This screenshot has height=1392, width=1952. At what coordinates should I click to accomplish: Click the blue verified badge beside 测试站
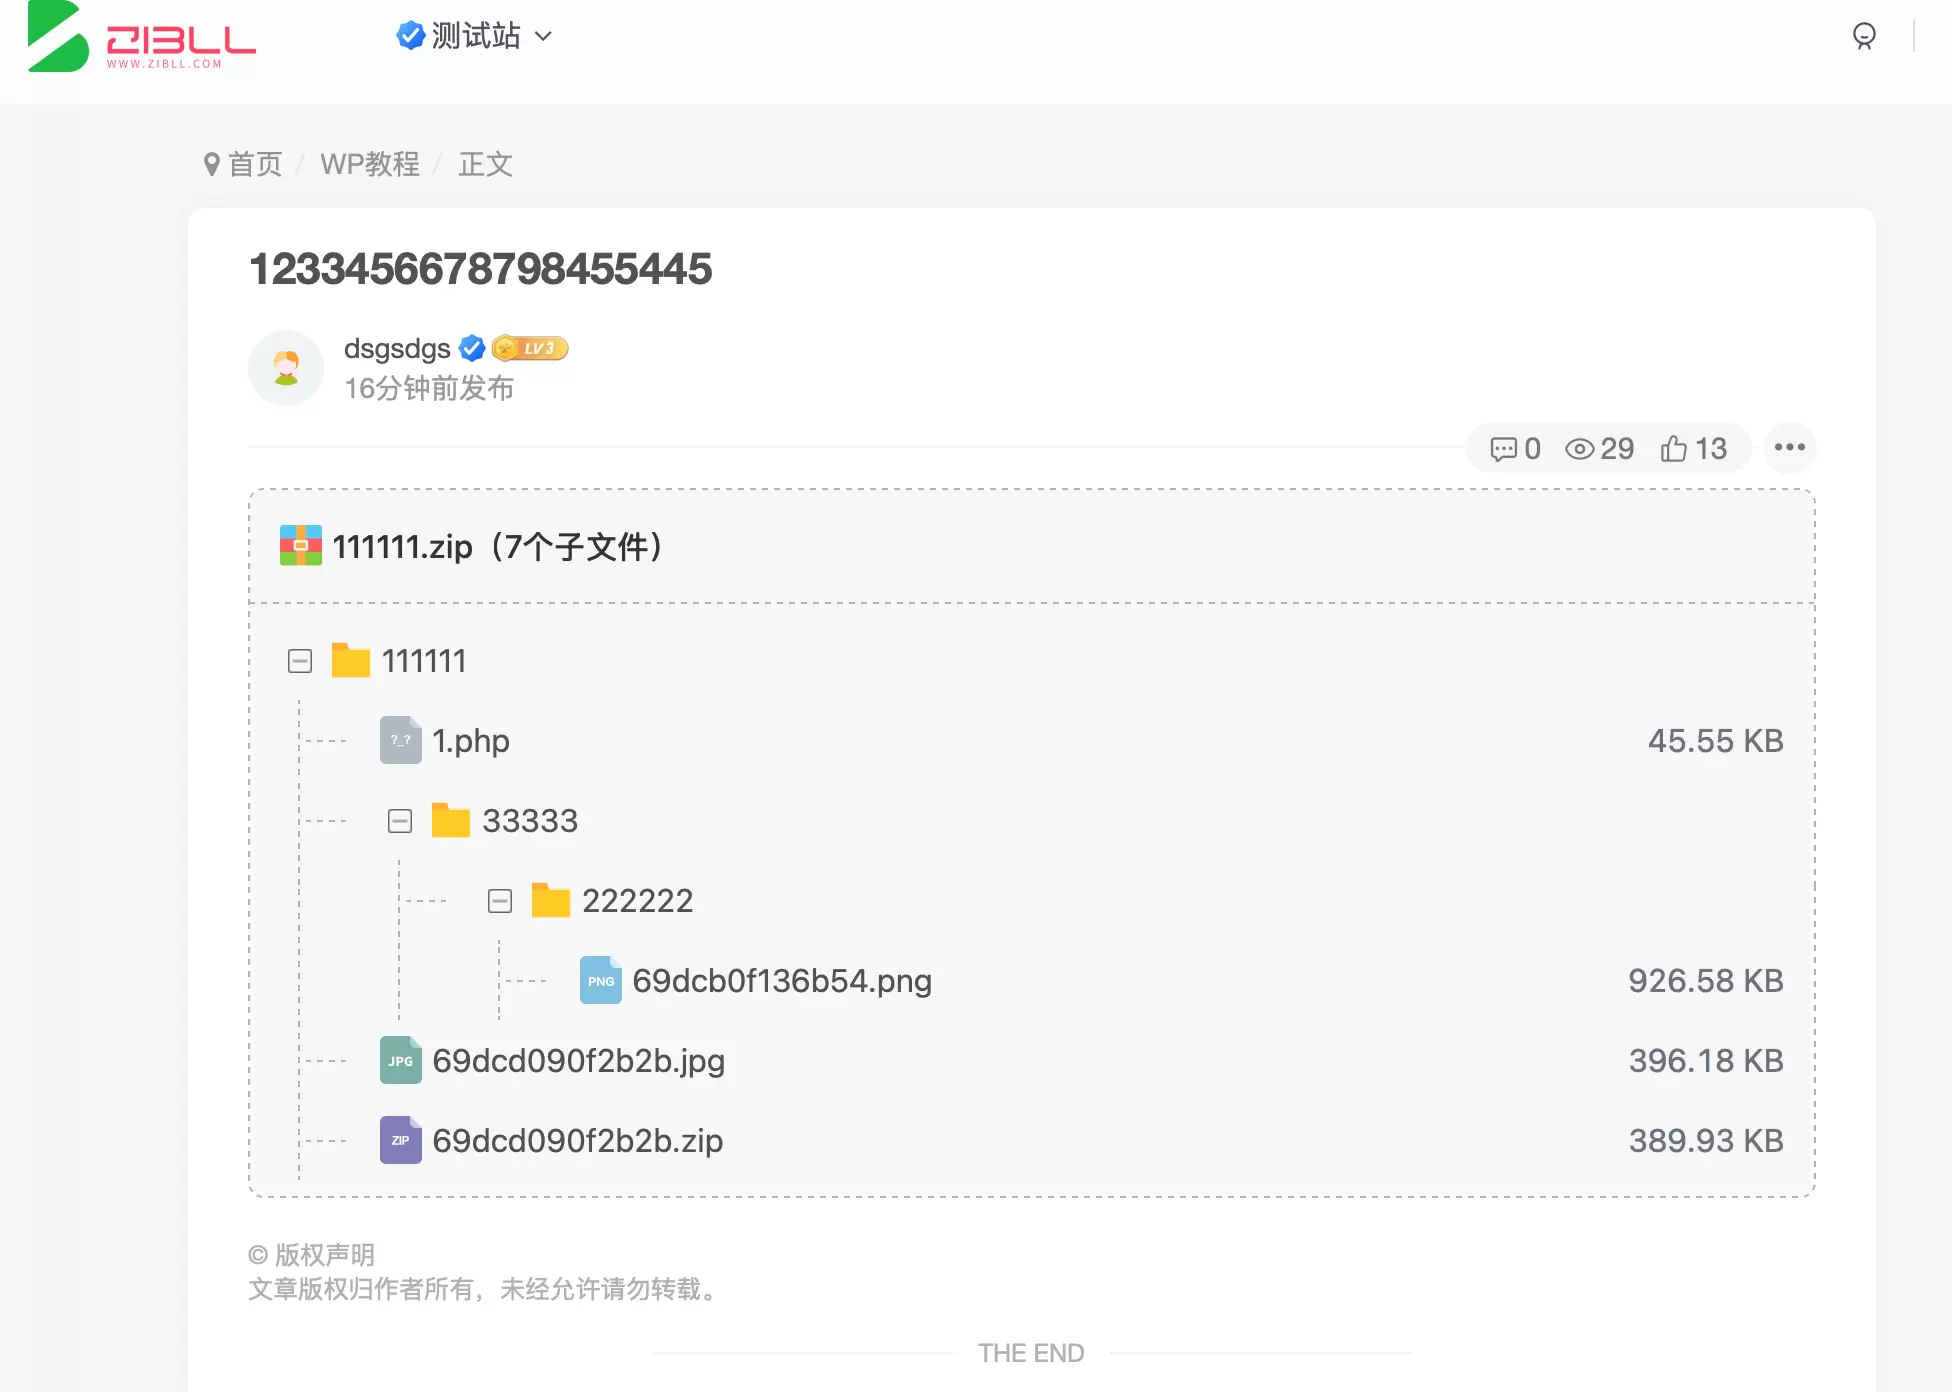(411, 36)
